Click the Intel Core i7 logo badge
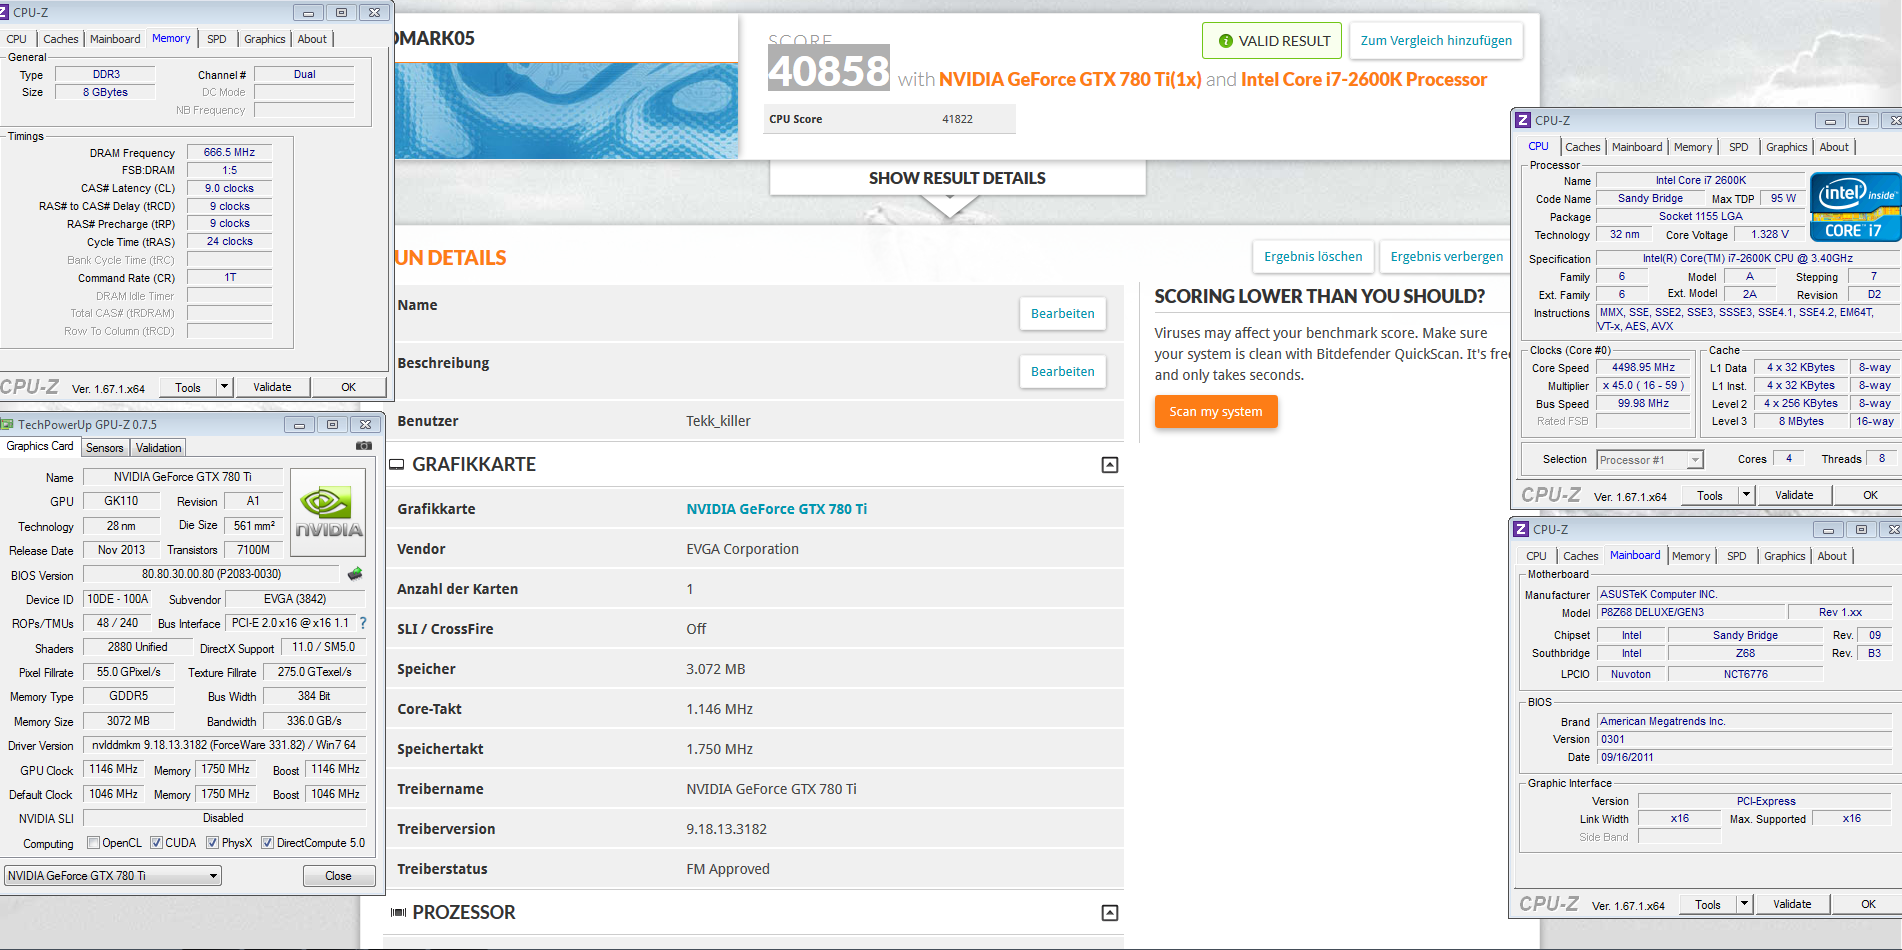Screen dimensions: 1902x950 point(1855,207)
